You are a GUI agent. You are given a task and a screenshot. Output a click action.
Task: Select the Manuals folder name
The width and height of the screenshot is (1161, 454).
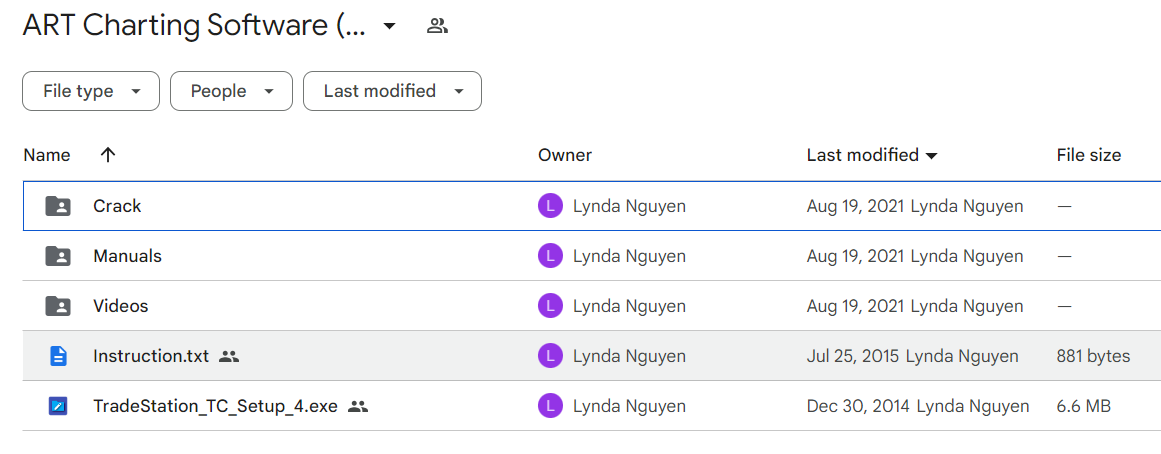point(127,256)
